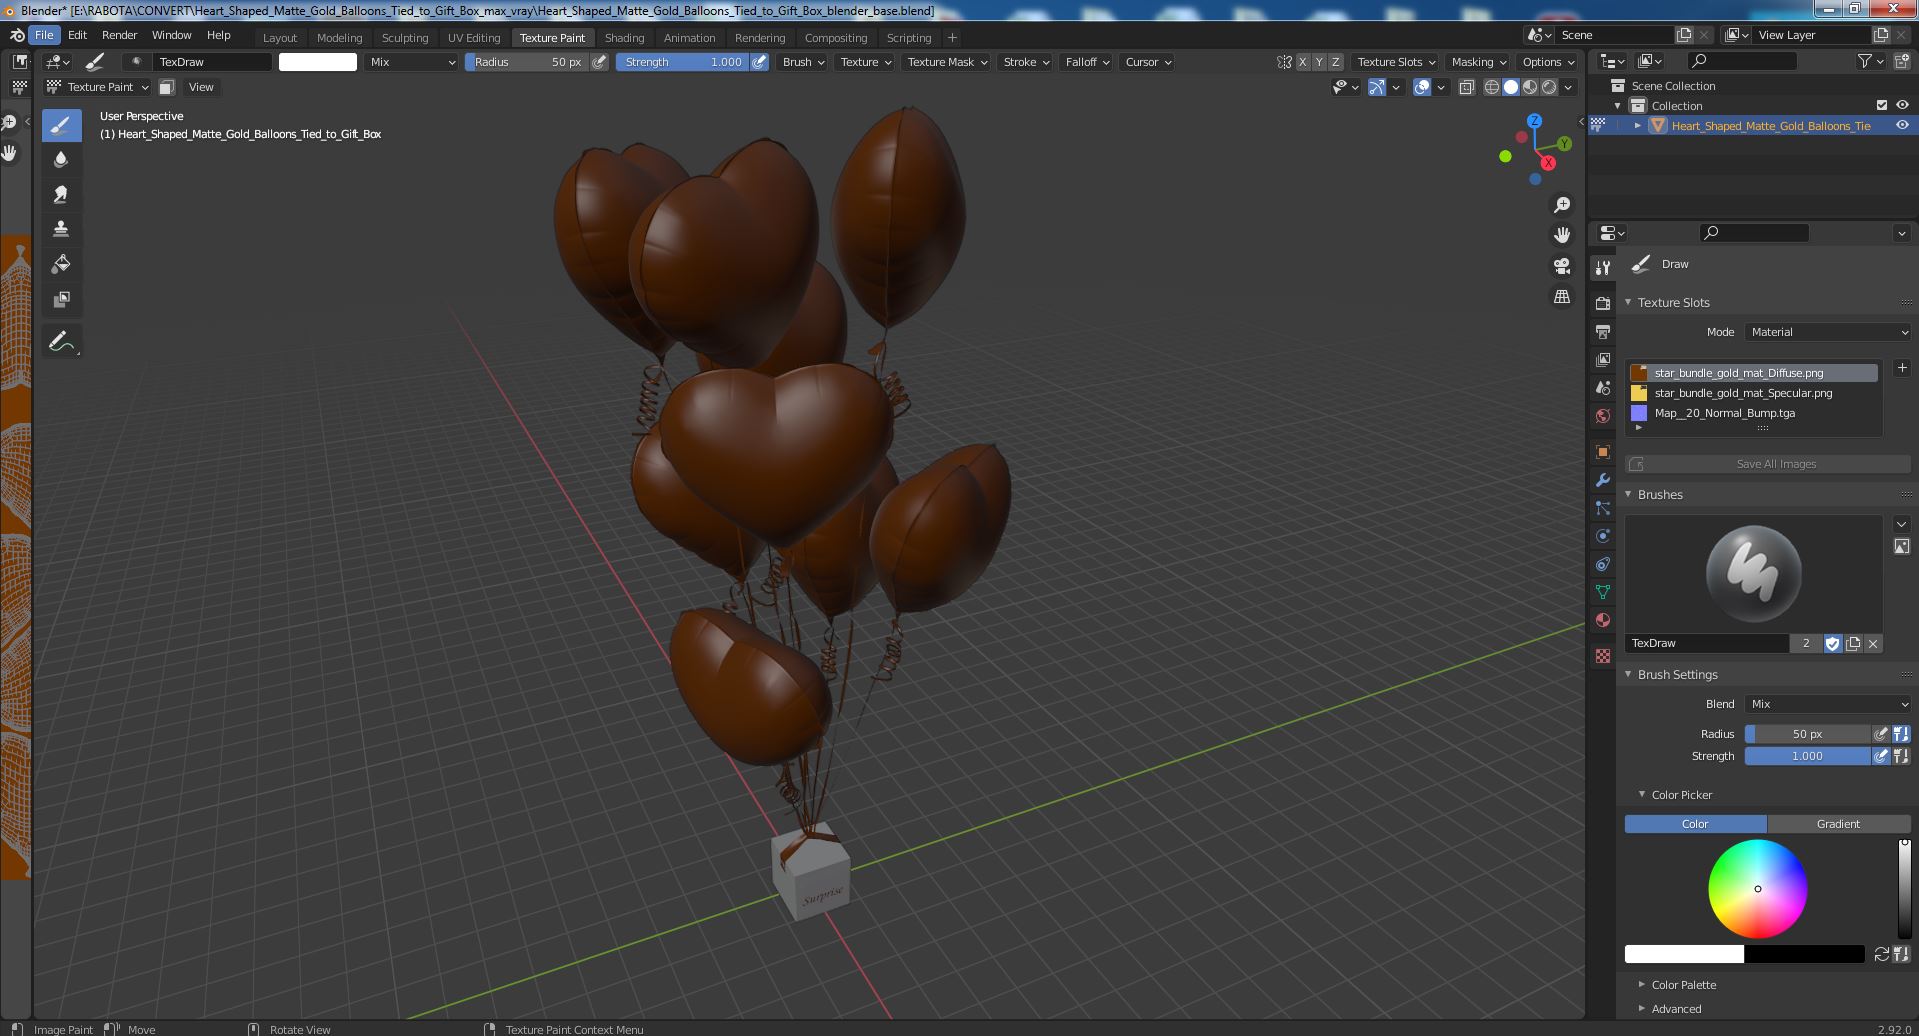This screenshot has width=1919, height=1036.
Task: Open the Brush header popover
Action: point(803,62)
